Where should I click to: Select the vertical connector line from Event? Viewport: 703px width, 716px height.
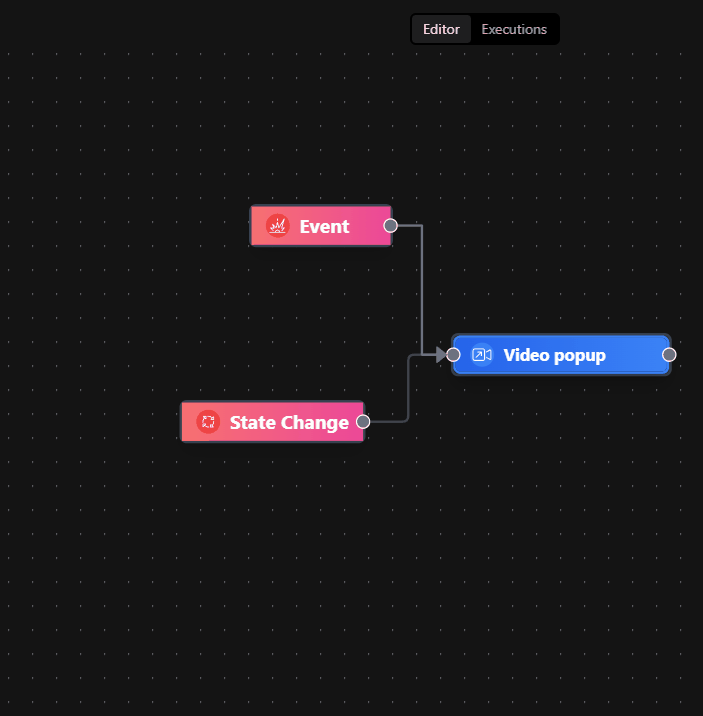[x=422, y=290]
